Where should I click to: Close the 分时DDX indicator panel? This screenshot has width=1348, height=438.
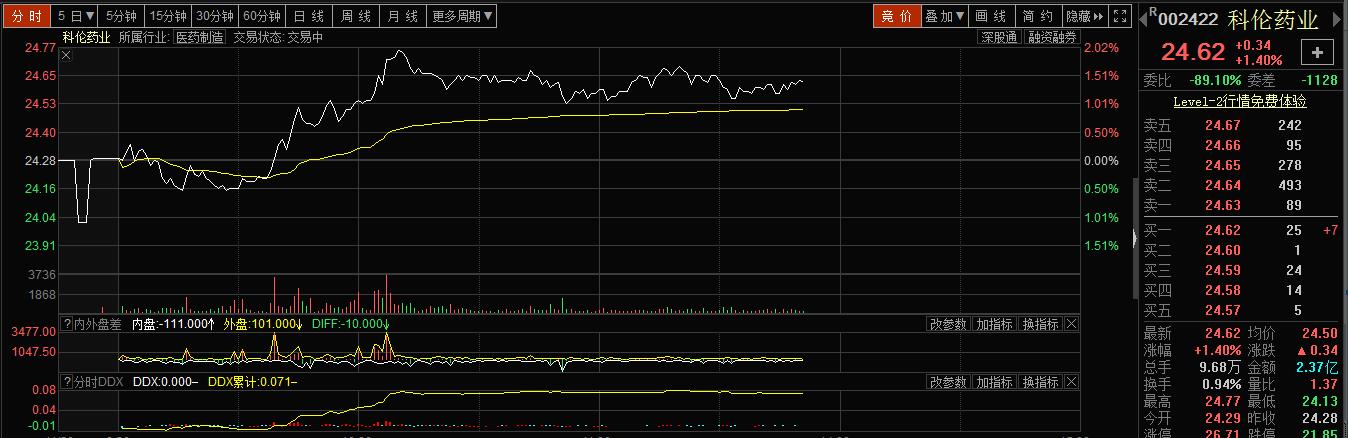point(1072,382)
